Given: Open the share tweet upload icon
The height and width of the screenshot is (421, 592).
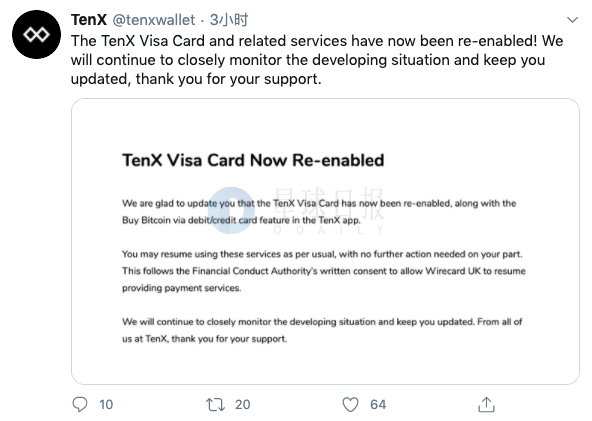Looking at the screenshot, I should pyautogui.click(x=486, y=404).
